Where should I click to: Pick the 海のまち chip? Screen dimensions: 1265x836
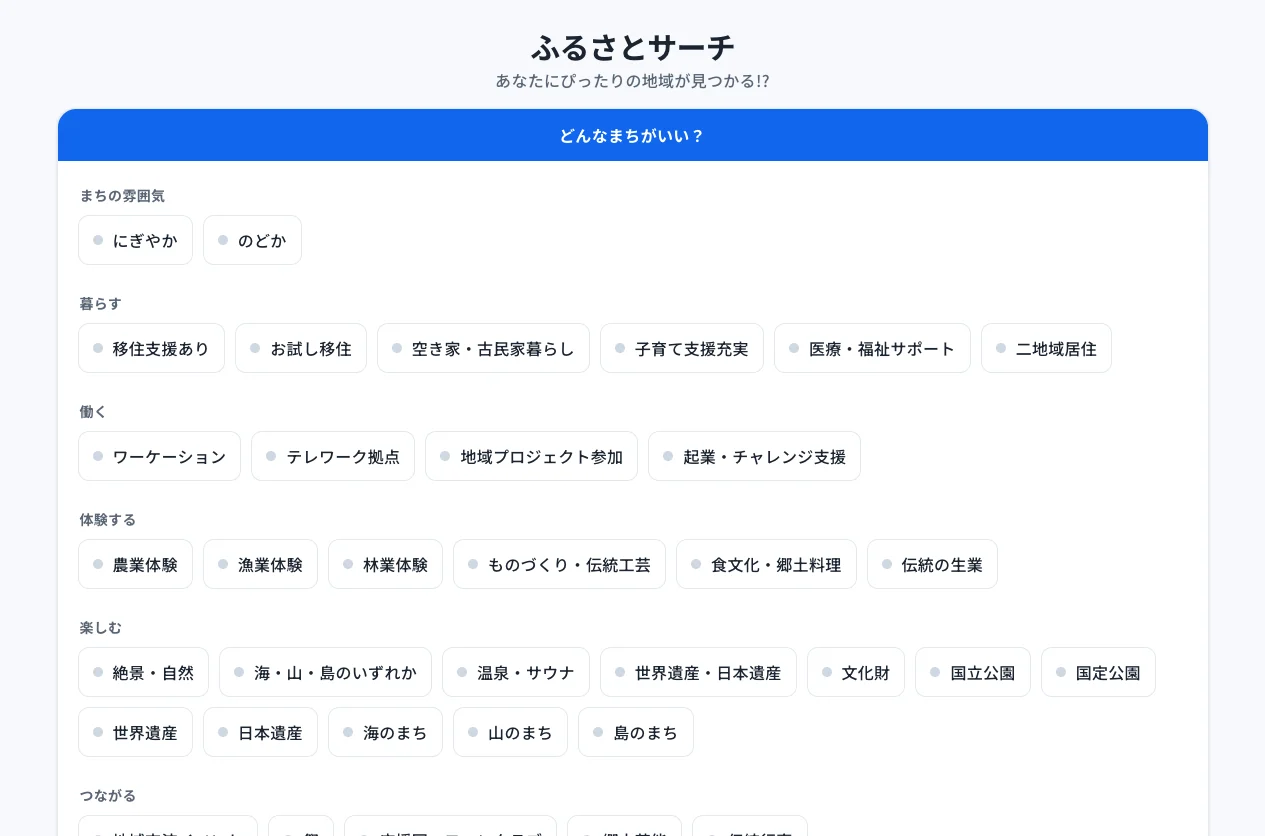[x=385, y=732]
